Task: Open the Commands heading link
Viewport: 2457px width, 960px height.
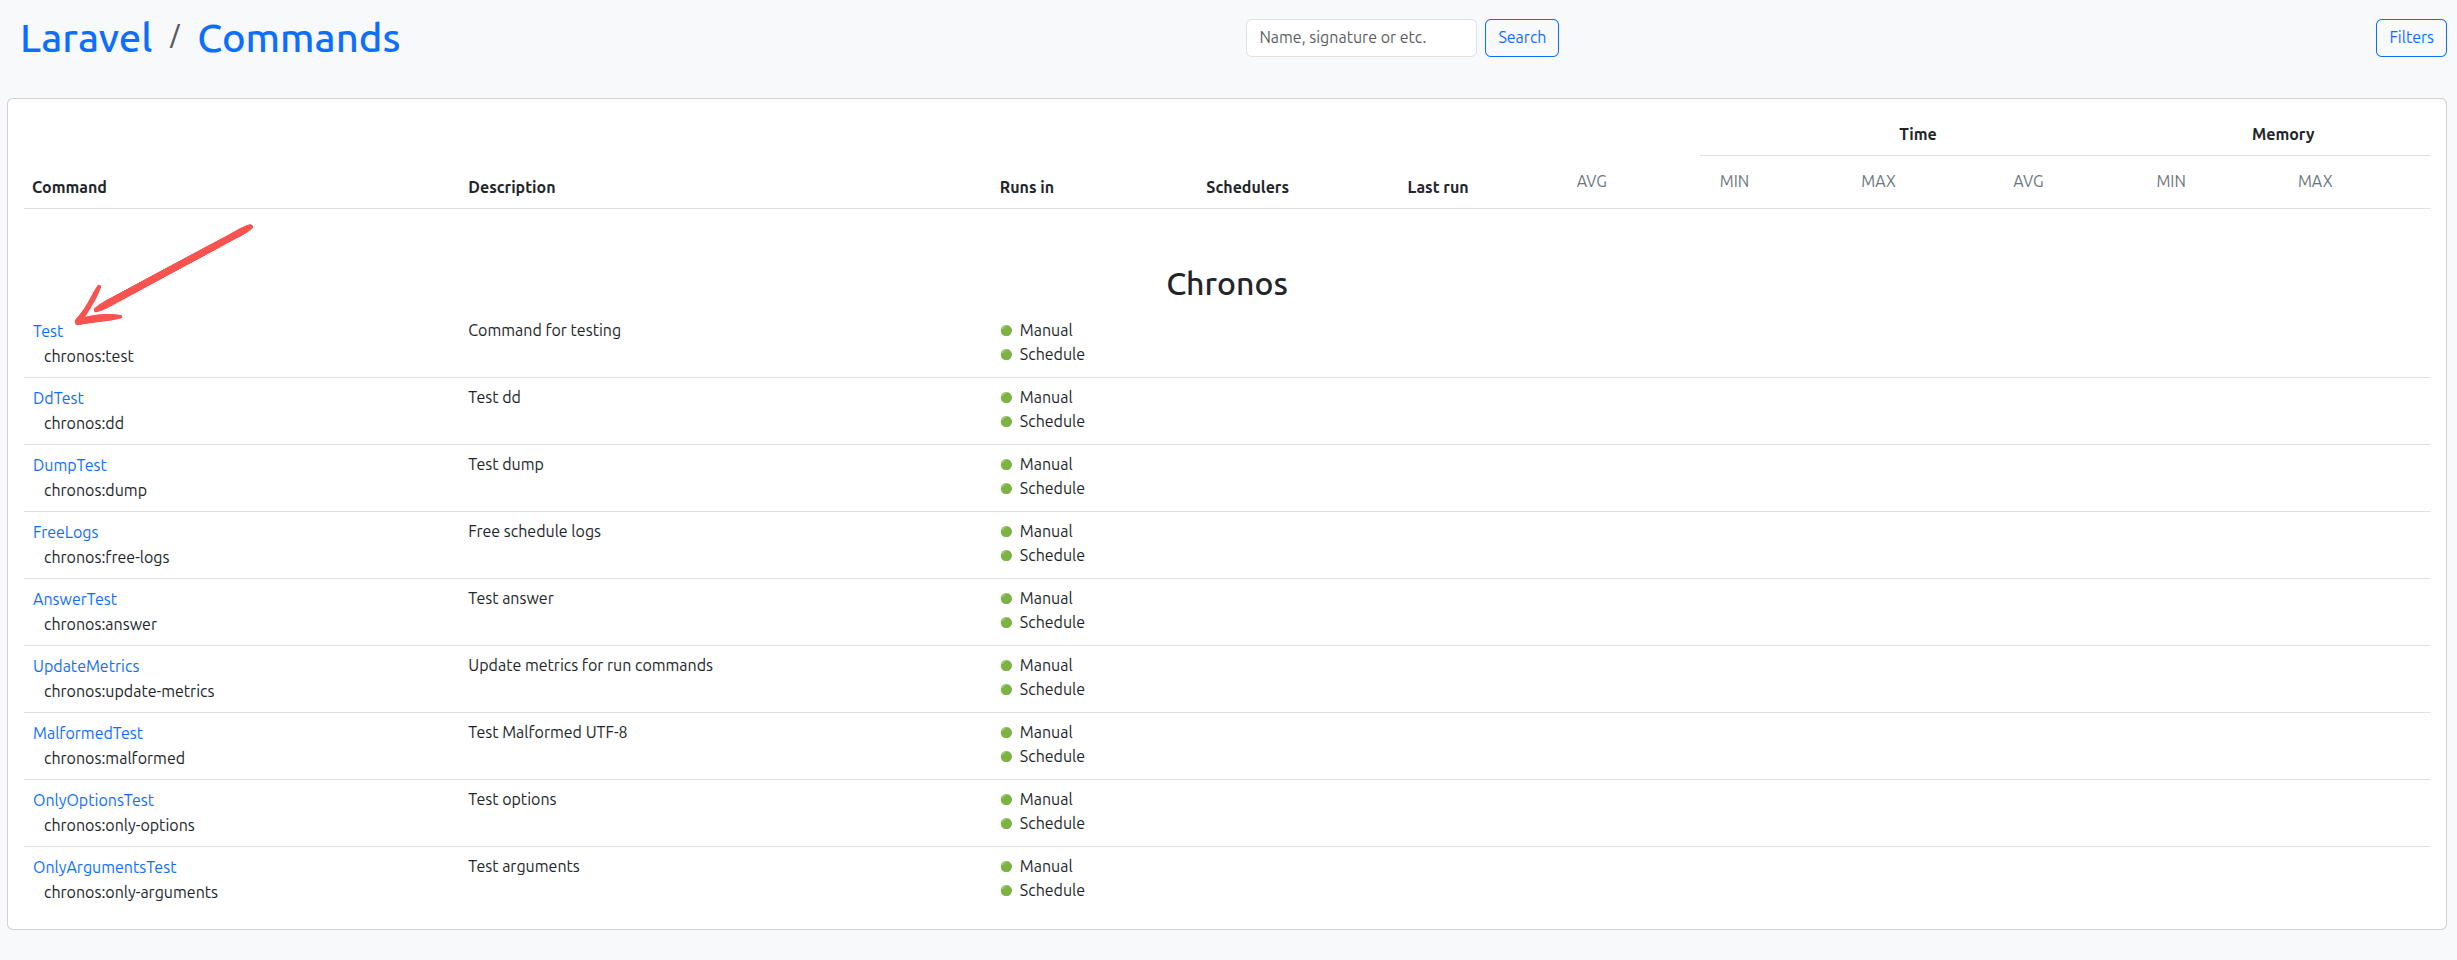Action: (298, 39)
